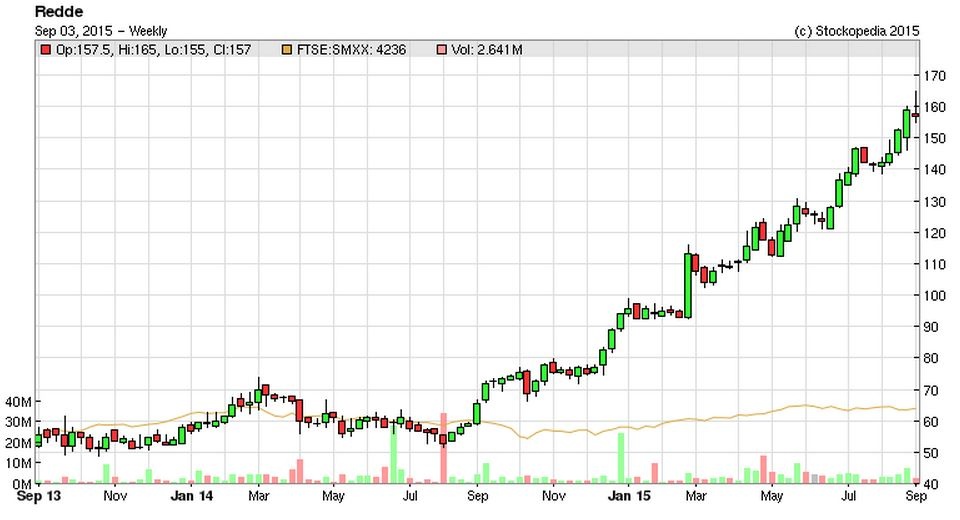Click the 'Jan 14' date axis label
The width and height of the screenshot is (960, 520).
click(x=192, y=496)
